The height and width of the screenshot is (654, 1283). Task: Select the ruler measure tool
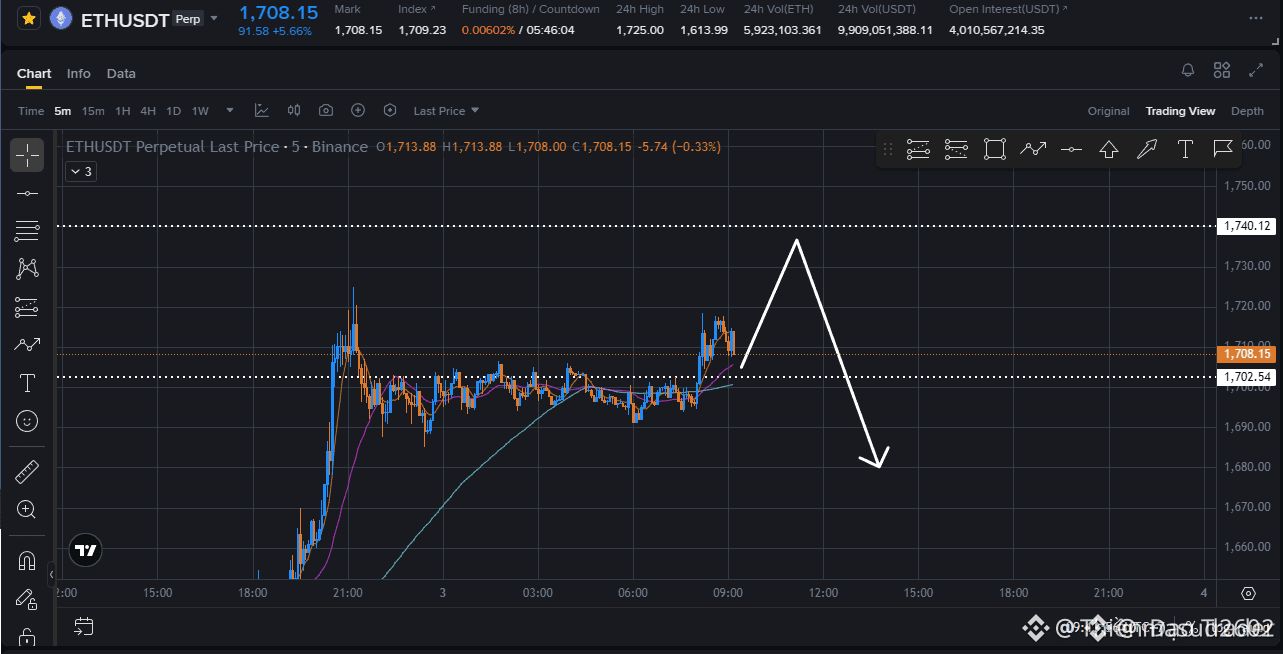27,471
